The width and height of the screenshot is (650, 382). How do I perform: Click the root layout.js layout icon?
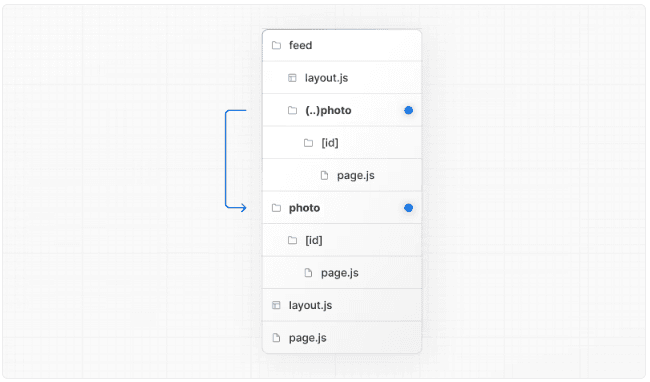tap(276, 305)
